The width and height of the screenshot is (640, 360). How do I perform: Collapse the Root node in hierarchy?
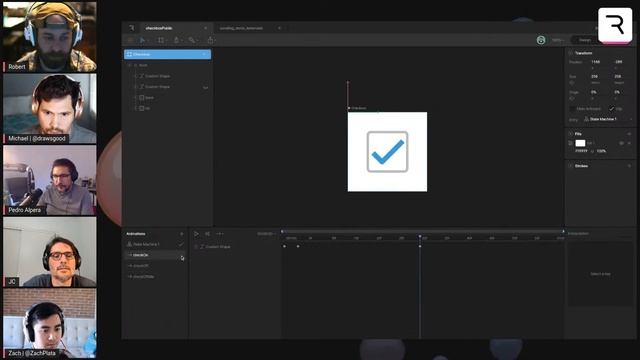click(x=130, y=65)
